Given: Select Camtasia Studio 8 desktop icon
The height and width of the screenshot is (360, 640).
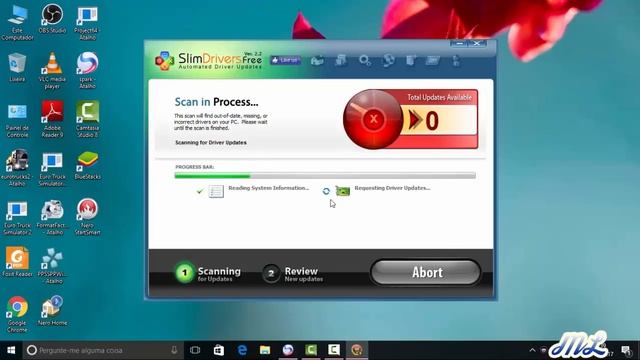Looking at the screenshot, I should coord(87,120).
